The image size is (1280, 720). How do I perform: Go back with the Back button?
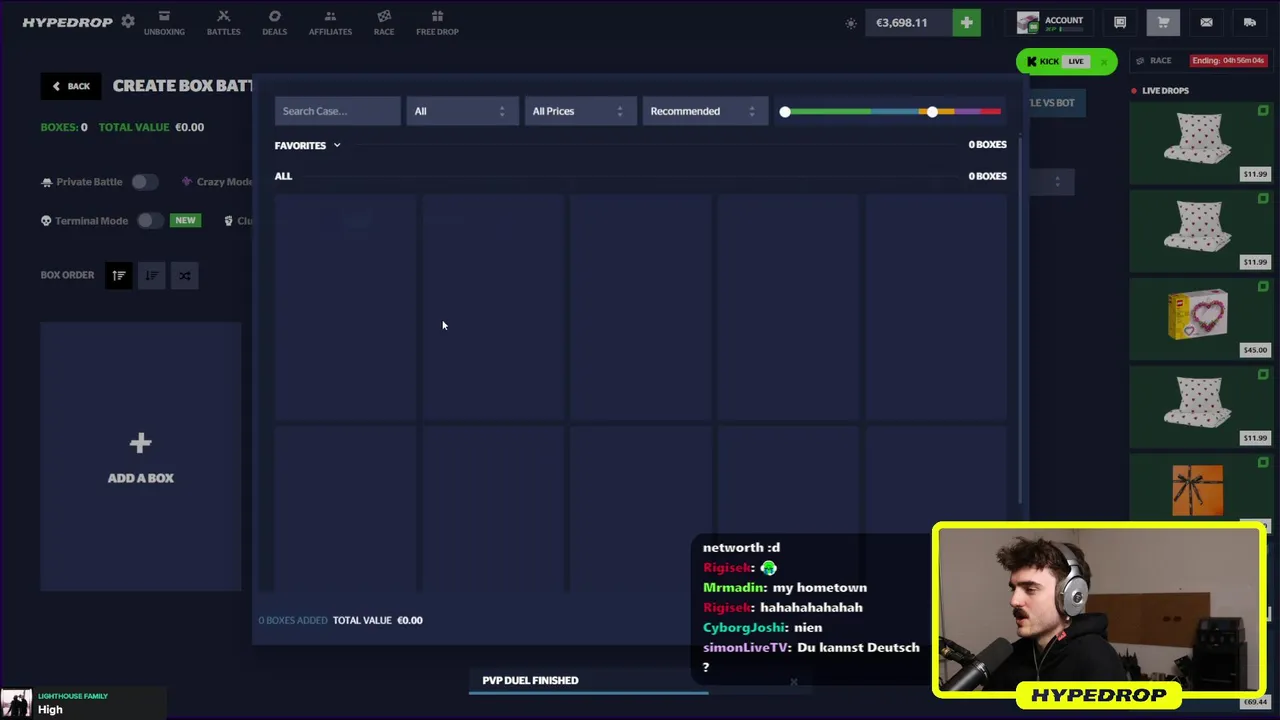pyautogui.click(x=71, y=86)
